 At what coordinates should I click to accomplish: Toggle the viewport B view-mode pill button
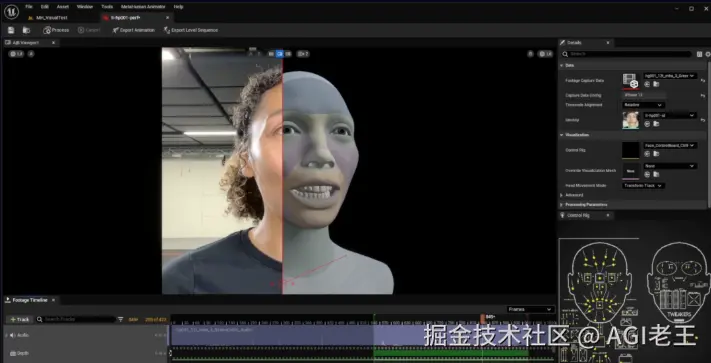545,53
